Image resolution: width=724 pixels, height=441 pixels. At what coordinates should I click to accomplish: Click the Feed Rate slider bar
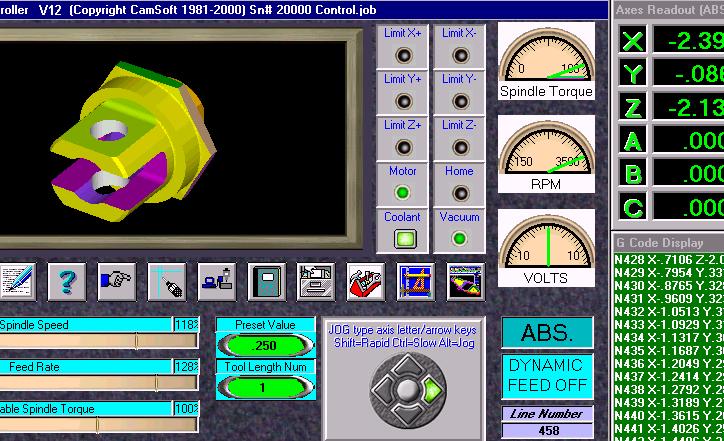pyautogui.click(x=98, y=383)
